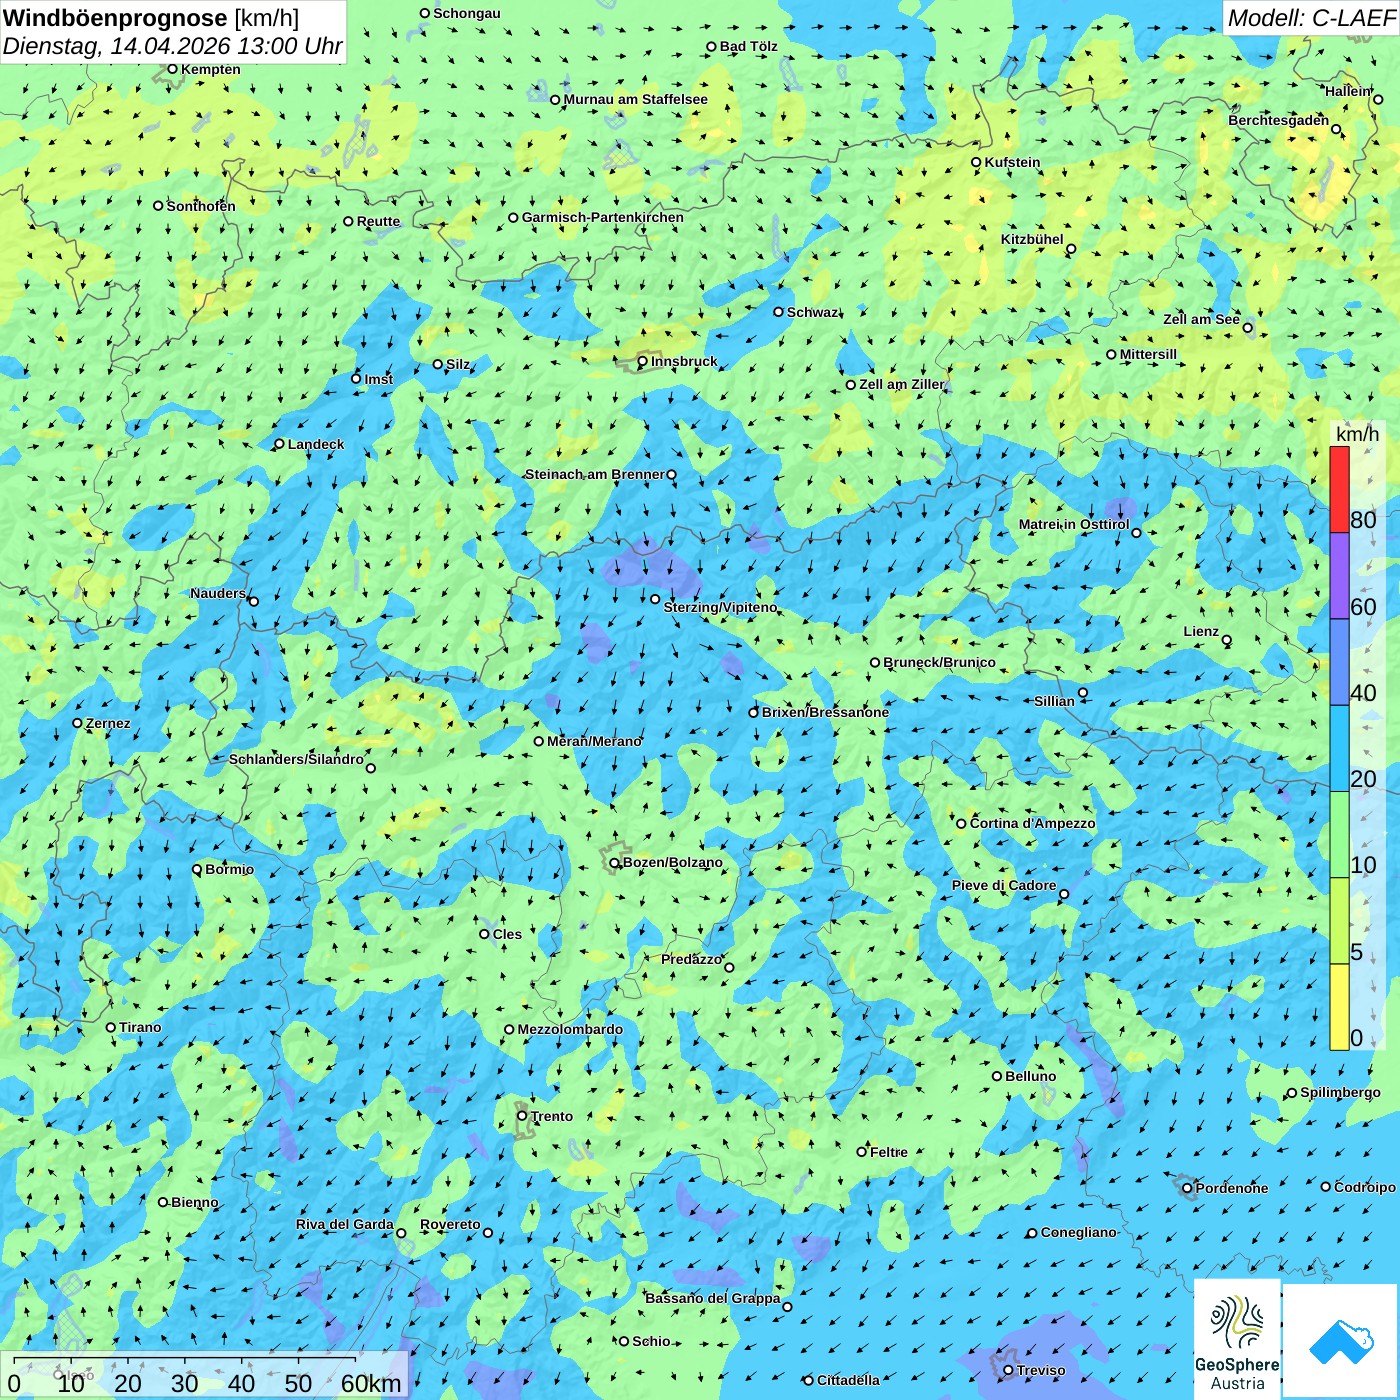Click the Innsbruck city marker
Screen dimensions: 1400x1400
click(643, 362)
